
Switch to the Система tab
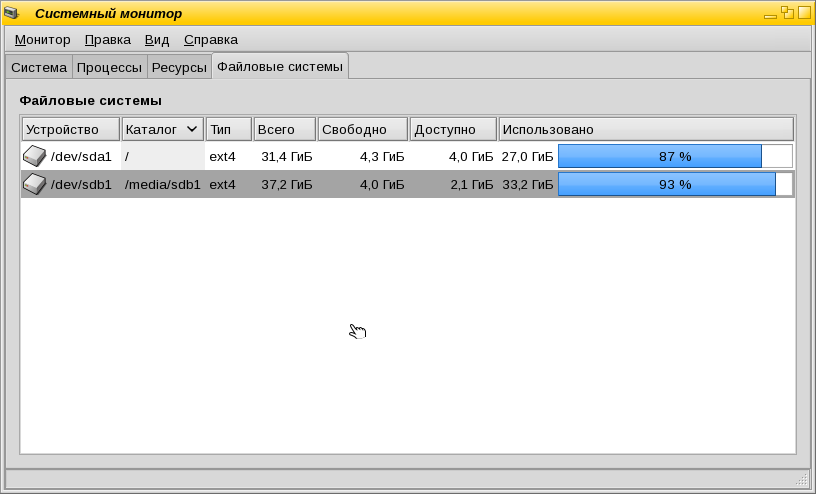39,68
